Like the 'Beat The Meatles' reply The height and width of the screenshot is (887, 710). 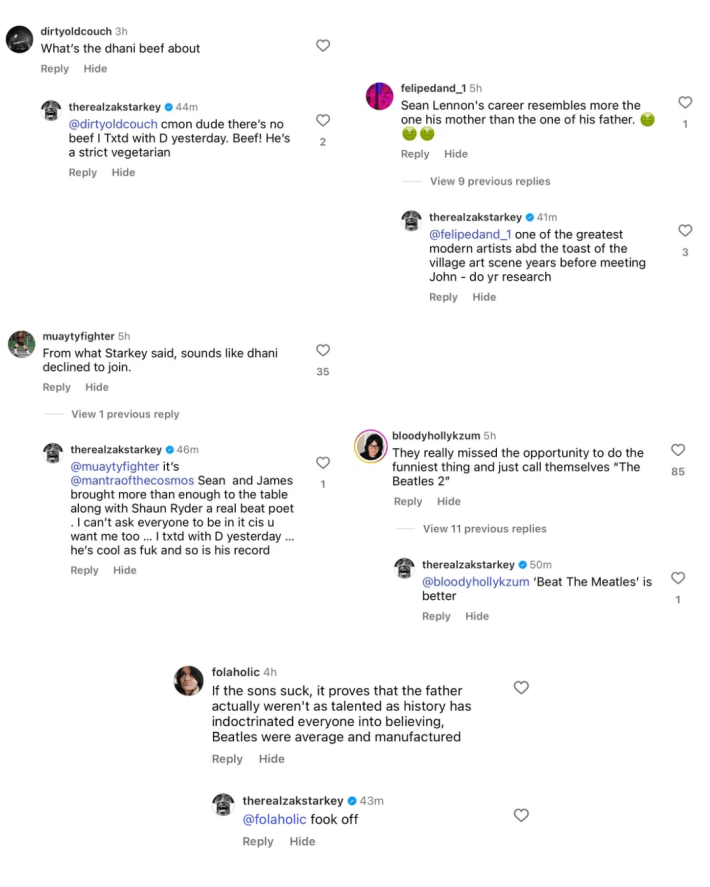(x=678, y=578)
